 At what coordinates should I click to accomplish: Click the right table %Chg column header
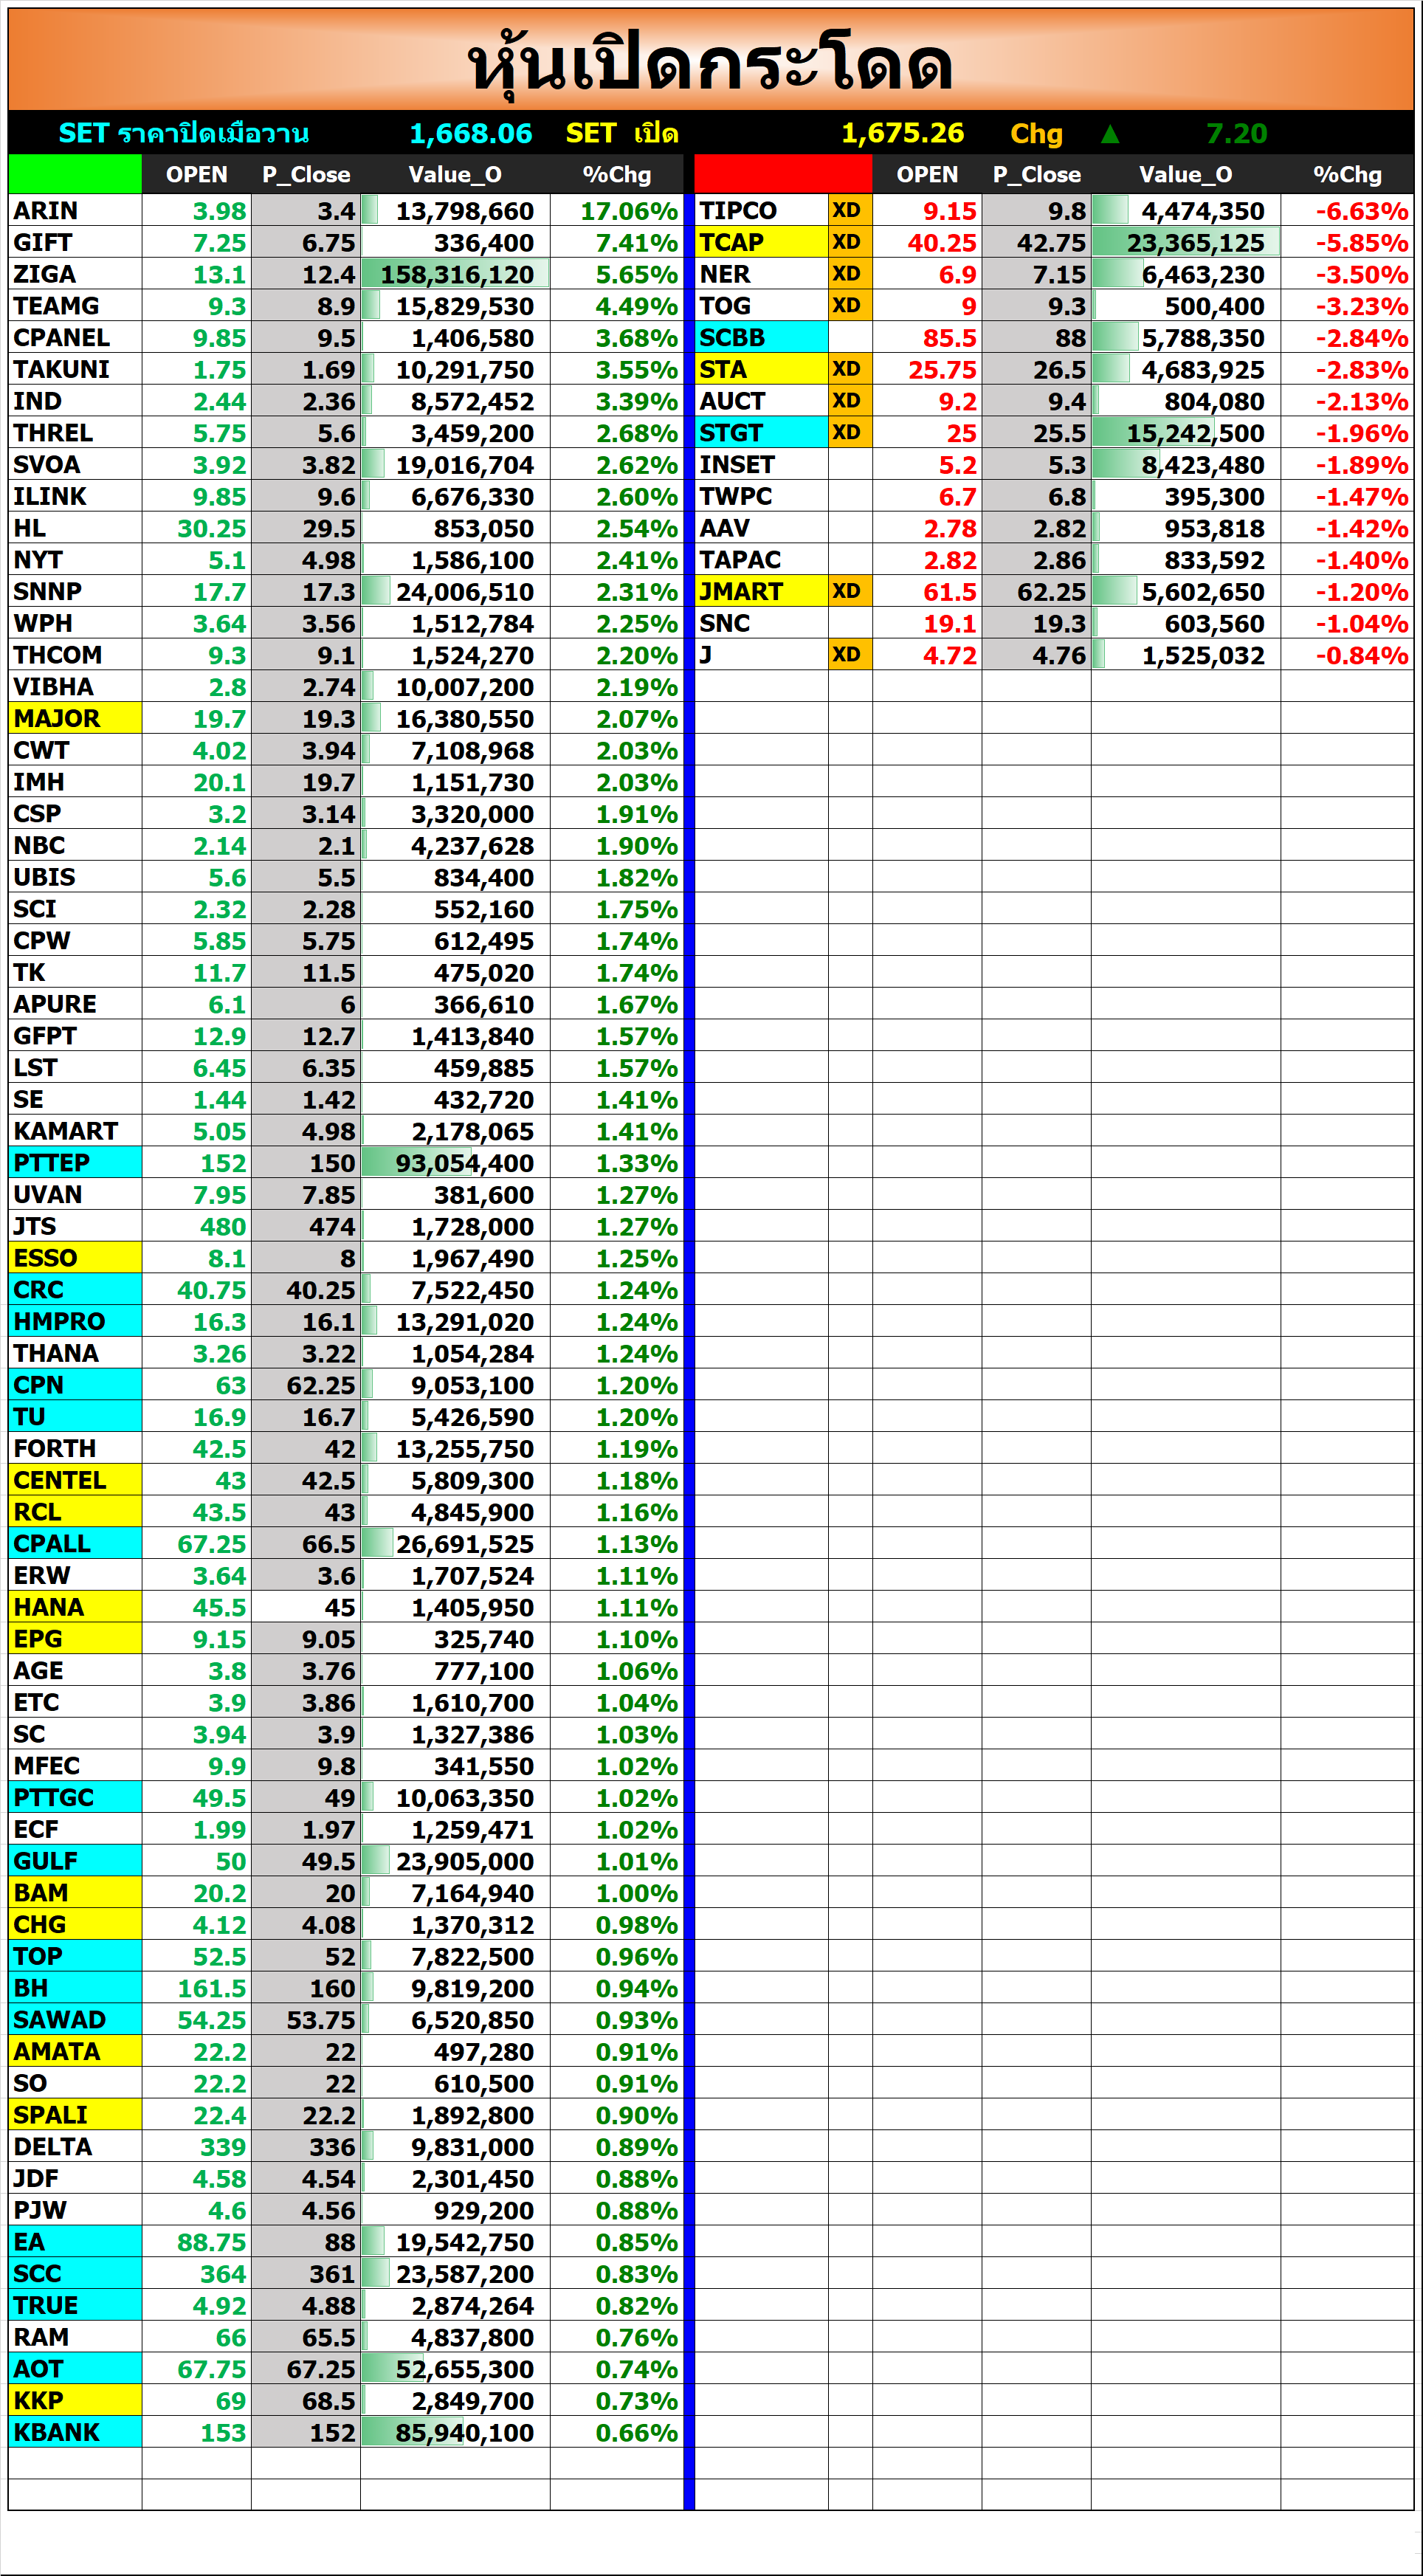tap(1347, 174)
